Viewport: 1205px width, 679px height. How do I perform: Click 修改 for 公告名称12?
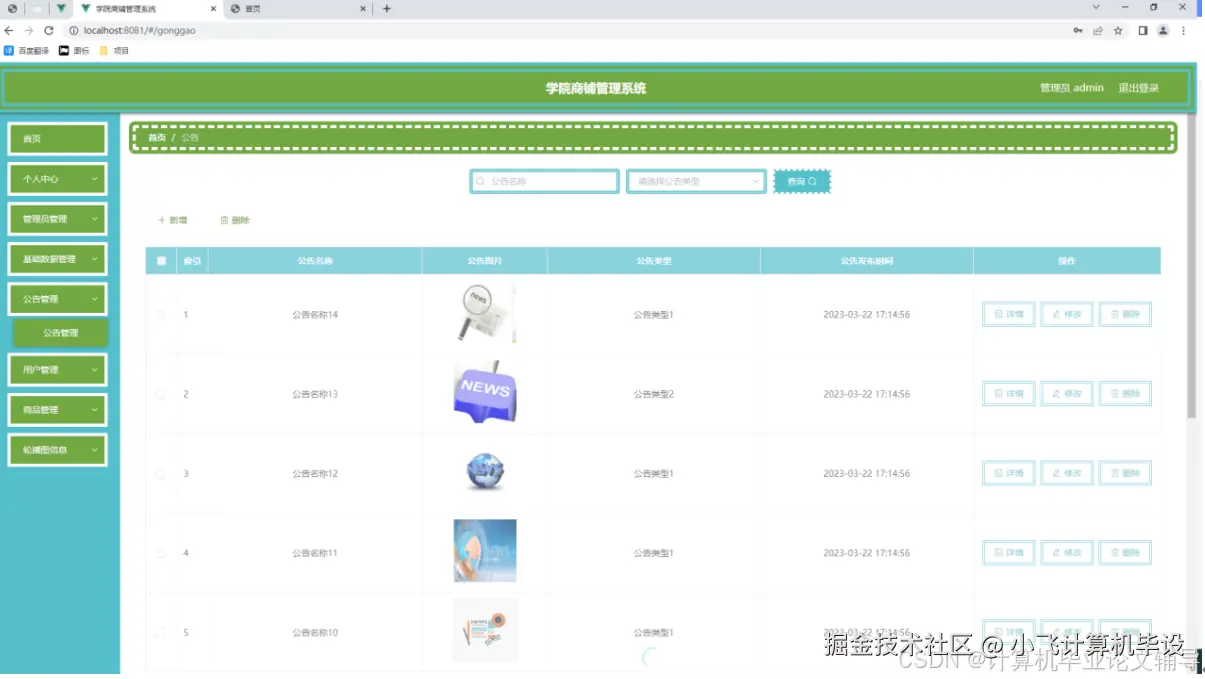pos(1067,473)
